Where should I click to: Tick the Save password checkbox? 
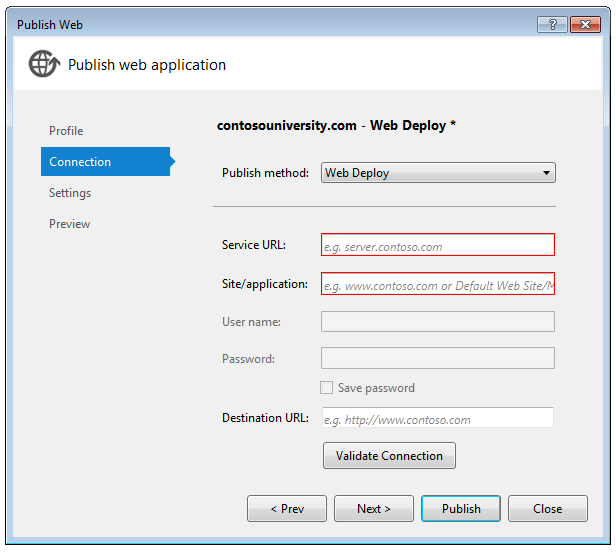point(326,387)
